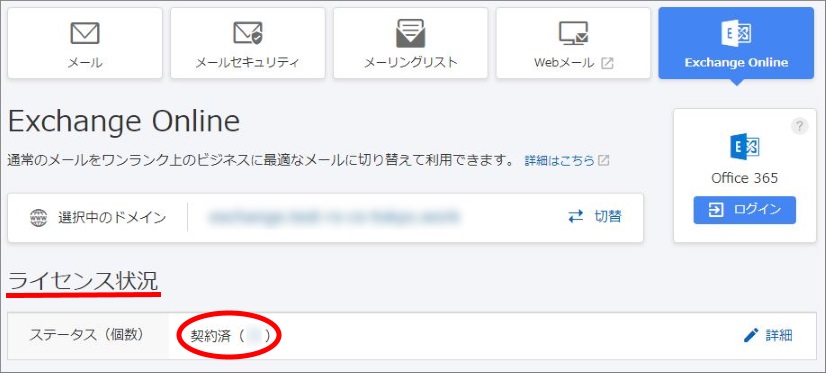Click the globe icon beside 選択中のドメイン

38,218
